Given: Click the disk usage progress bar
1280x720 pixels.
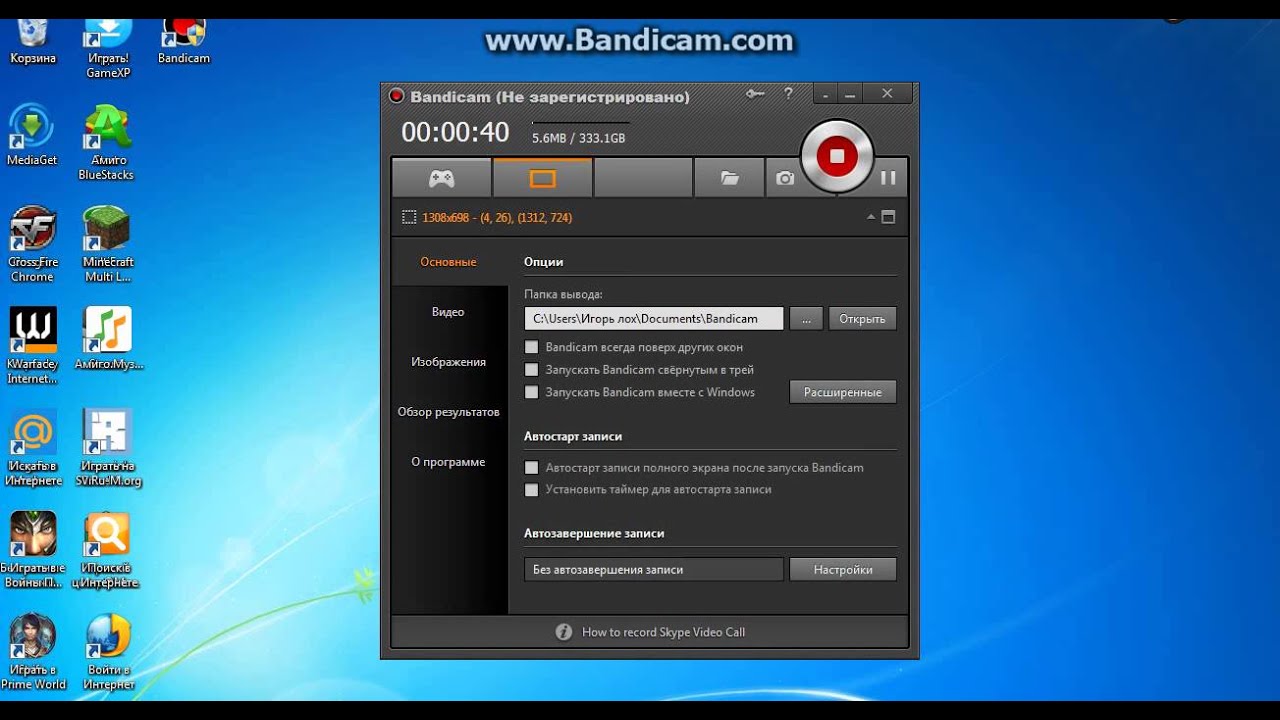Looking at the screenshot, I should click(580, 123).
